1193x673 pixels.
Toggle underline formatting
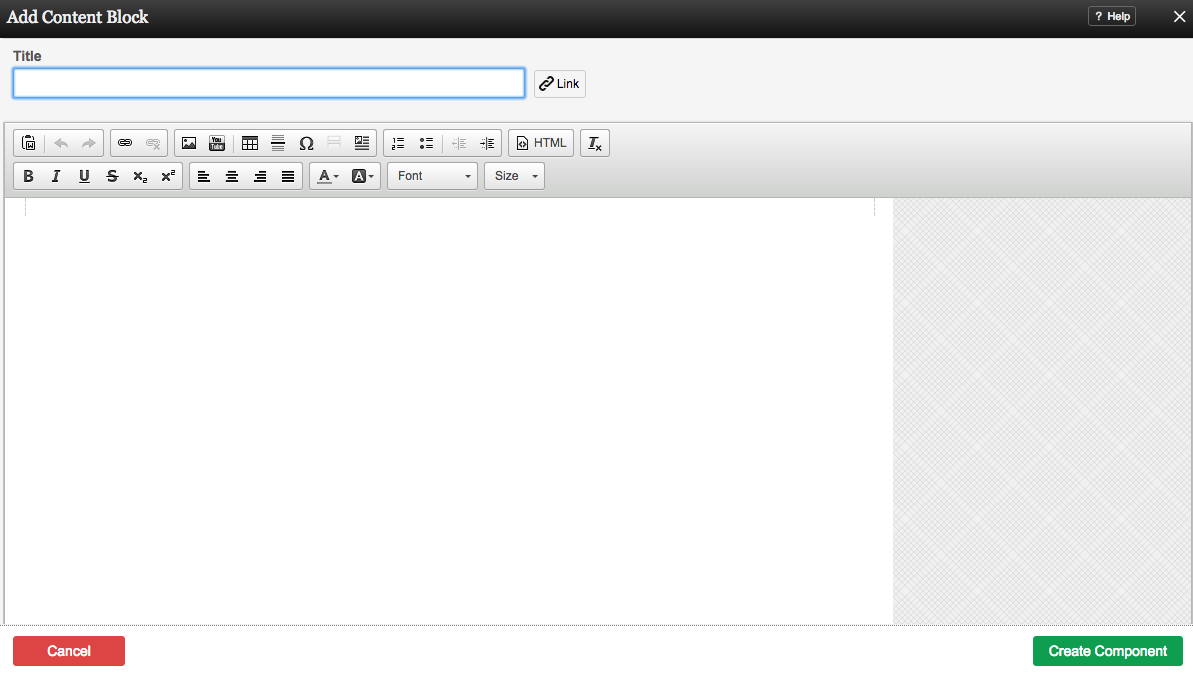tap(84, 176)
